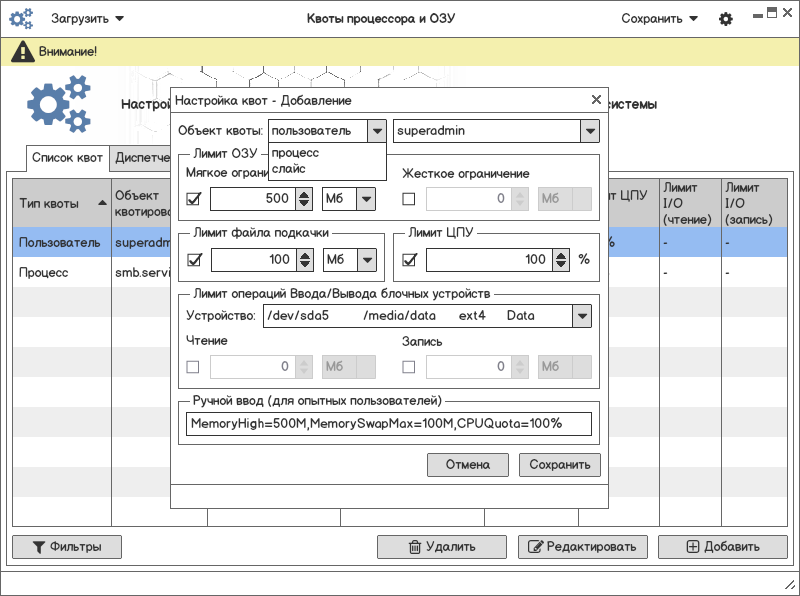Viewport: 800px width, 596px height.
Task: Click the gears app icon at top-left
Action: pos(22,19)
